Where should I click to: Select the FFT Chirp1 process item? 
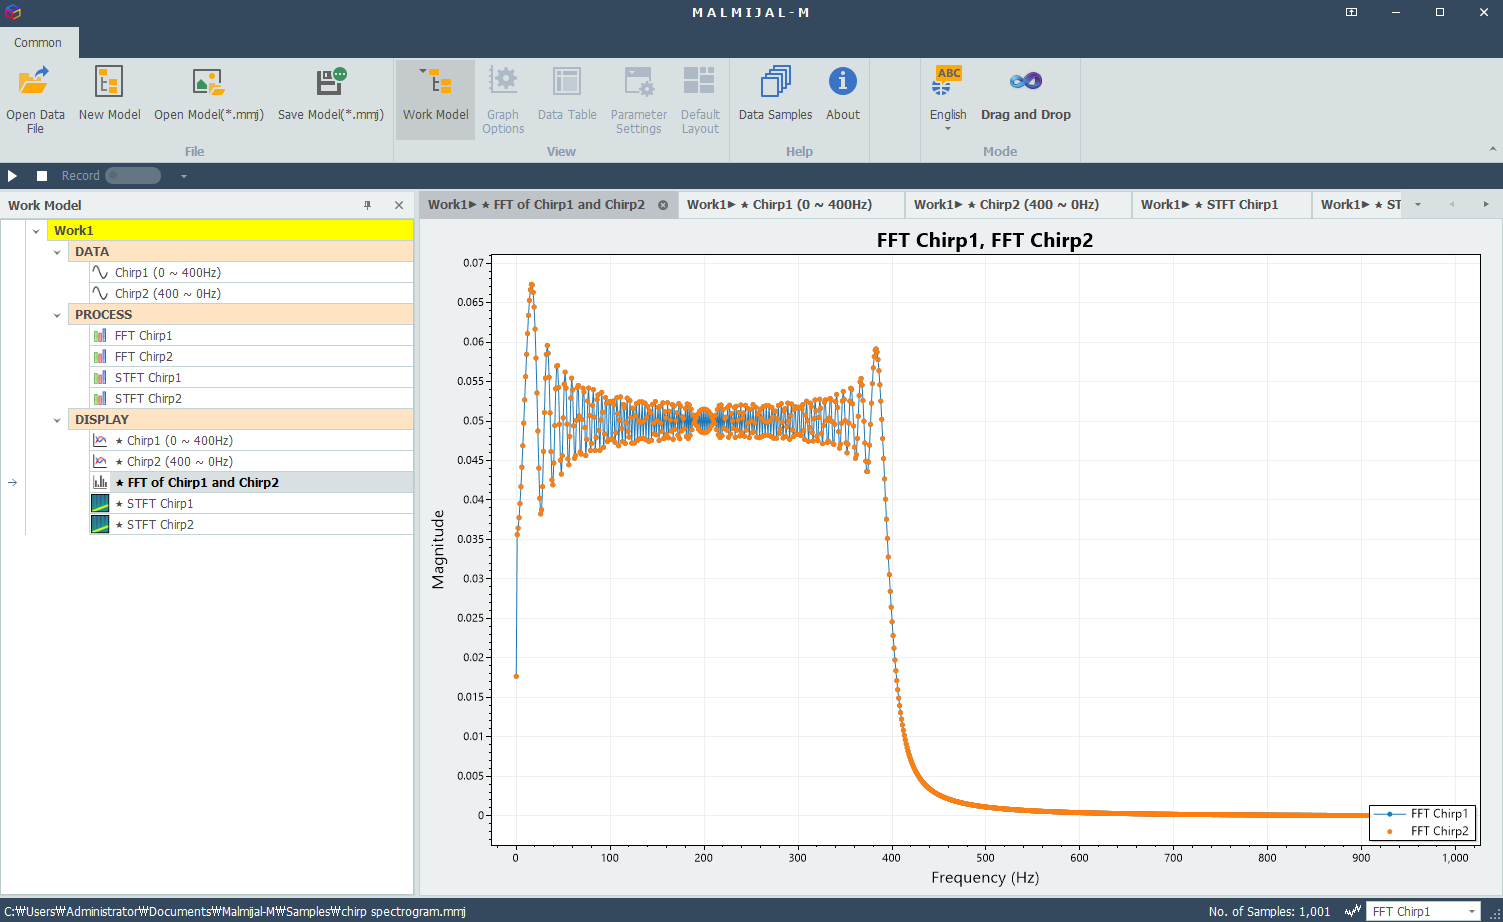pyautogui.click(x=251, y=336)
